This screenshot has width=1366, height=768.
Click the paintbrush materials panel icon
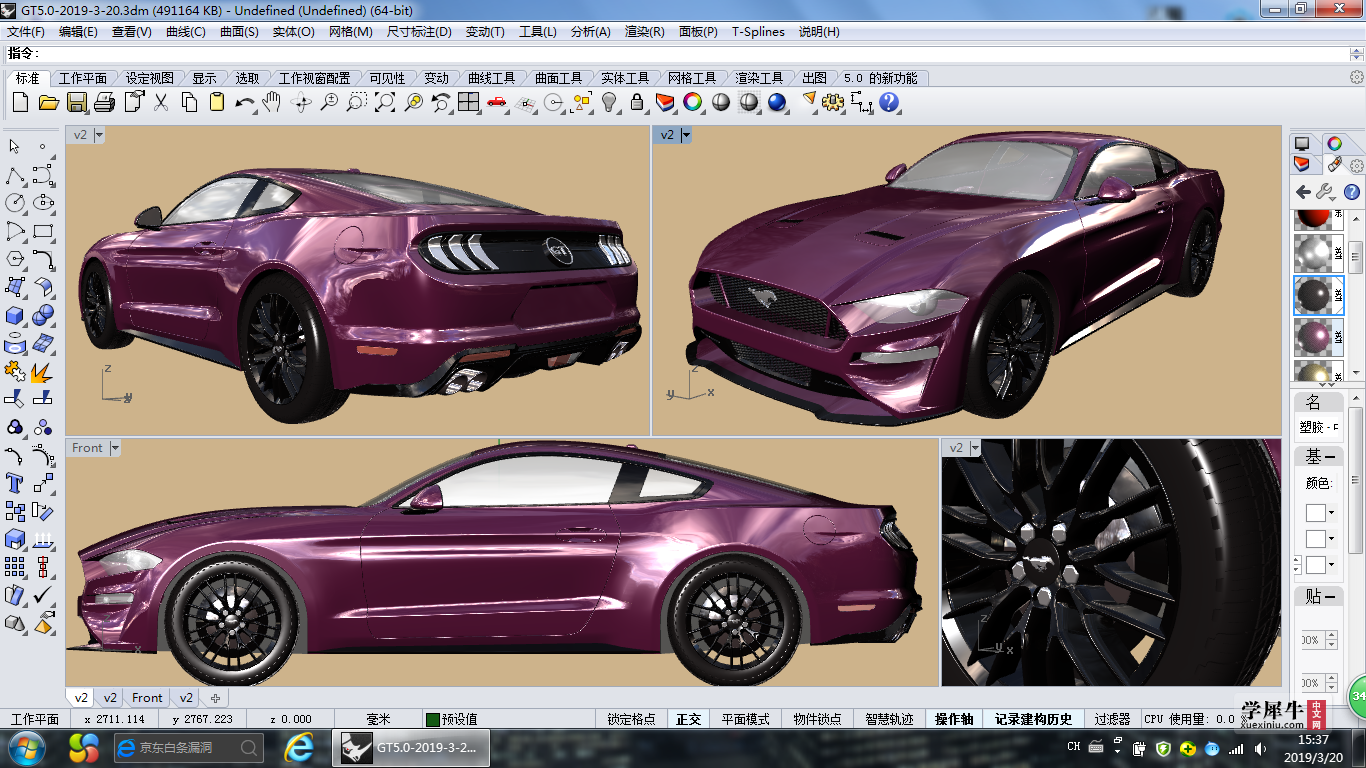pos(1334,165)
